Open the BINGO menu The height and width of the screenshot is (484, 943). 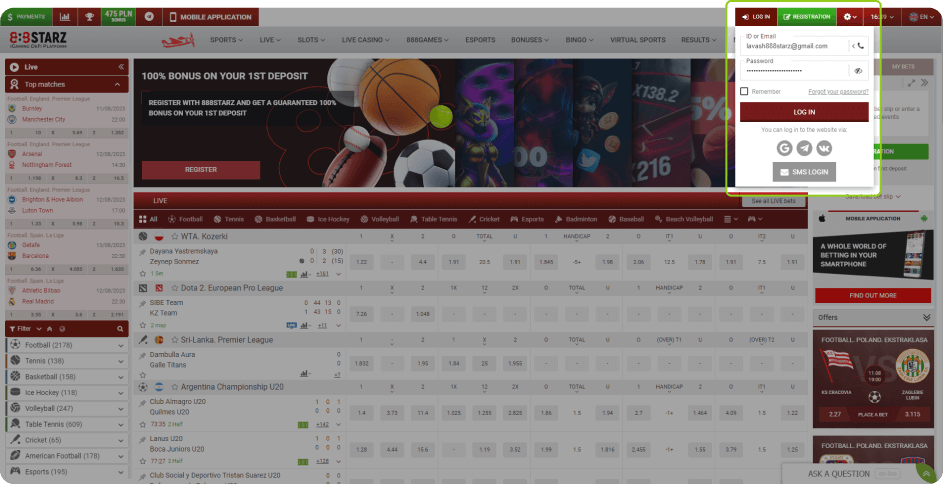coord(580,40)
